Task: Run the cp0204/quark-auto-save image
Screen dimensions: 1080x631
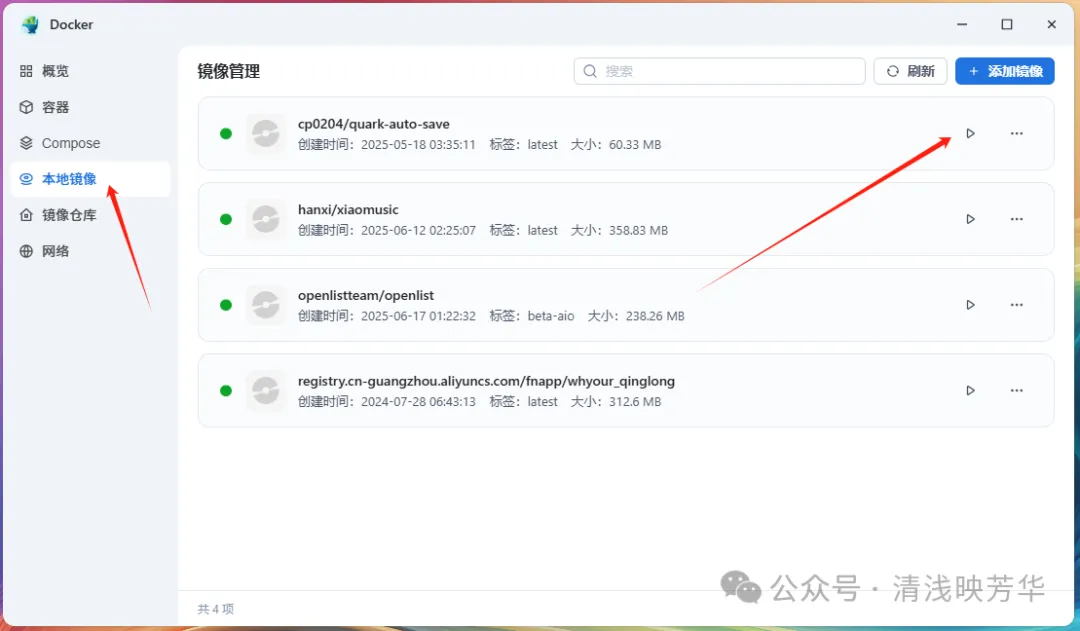Action: (x=970, y=134)
